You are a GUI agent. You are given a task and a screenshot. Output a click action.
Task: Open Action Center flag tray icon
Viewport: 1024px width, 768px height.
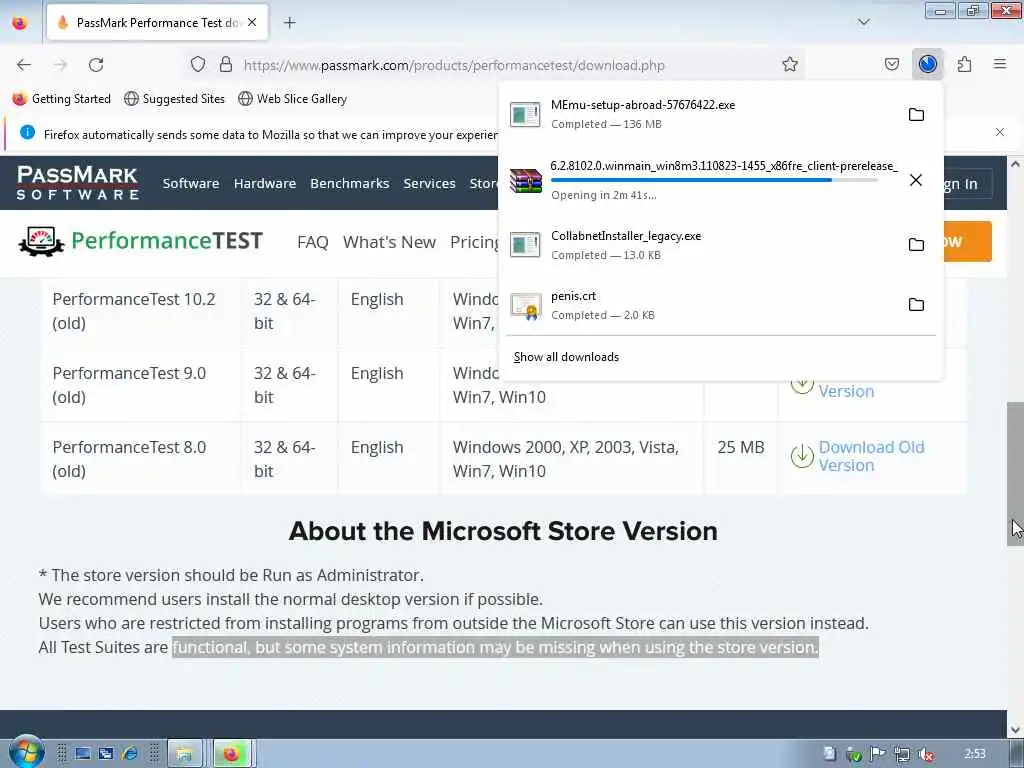(878, 754)
